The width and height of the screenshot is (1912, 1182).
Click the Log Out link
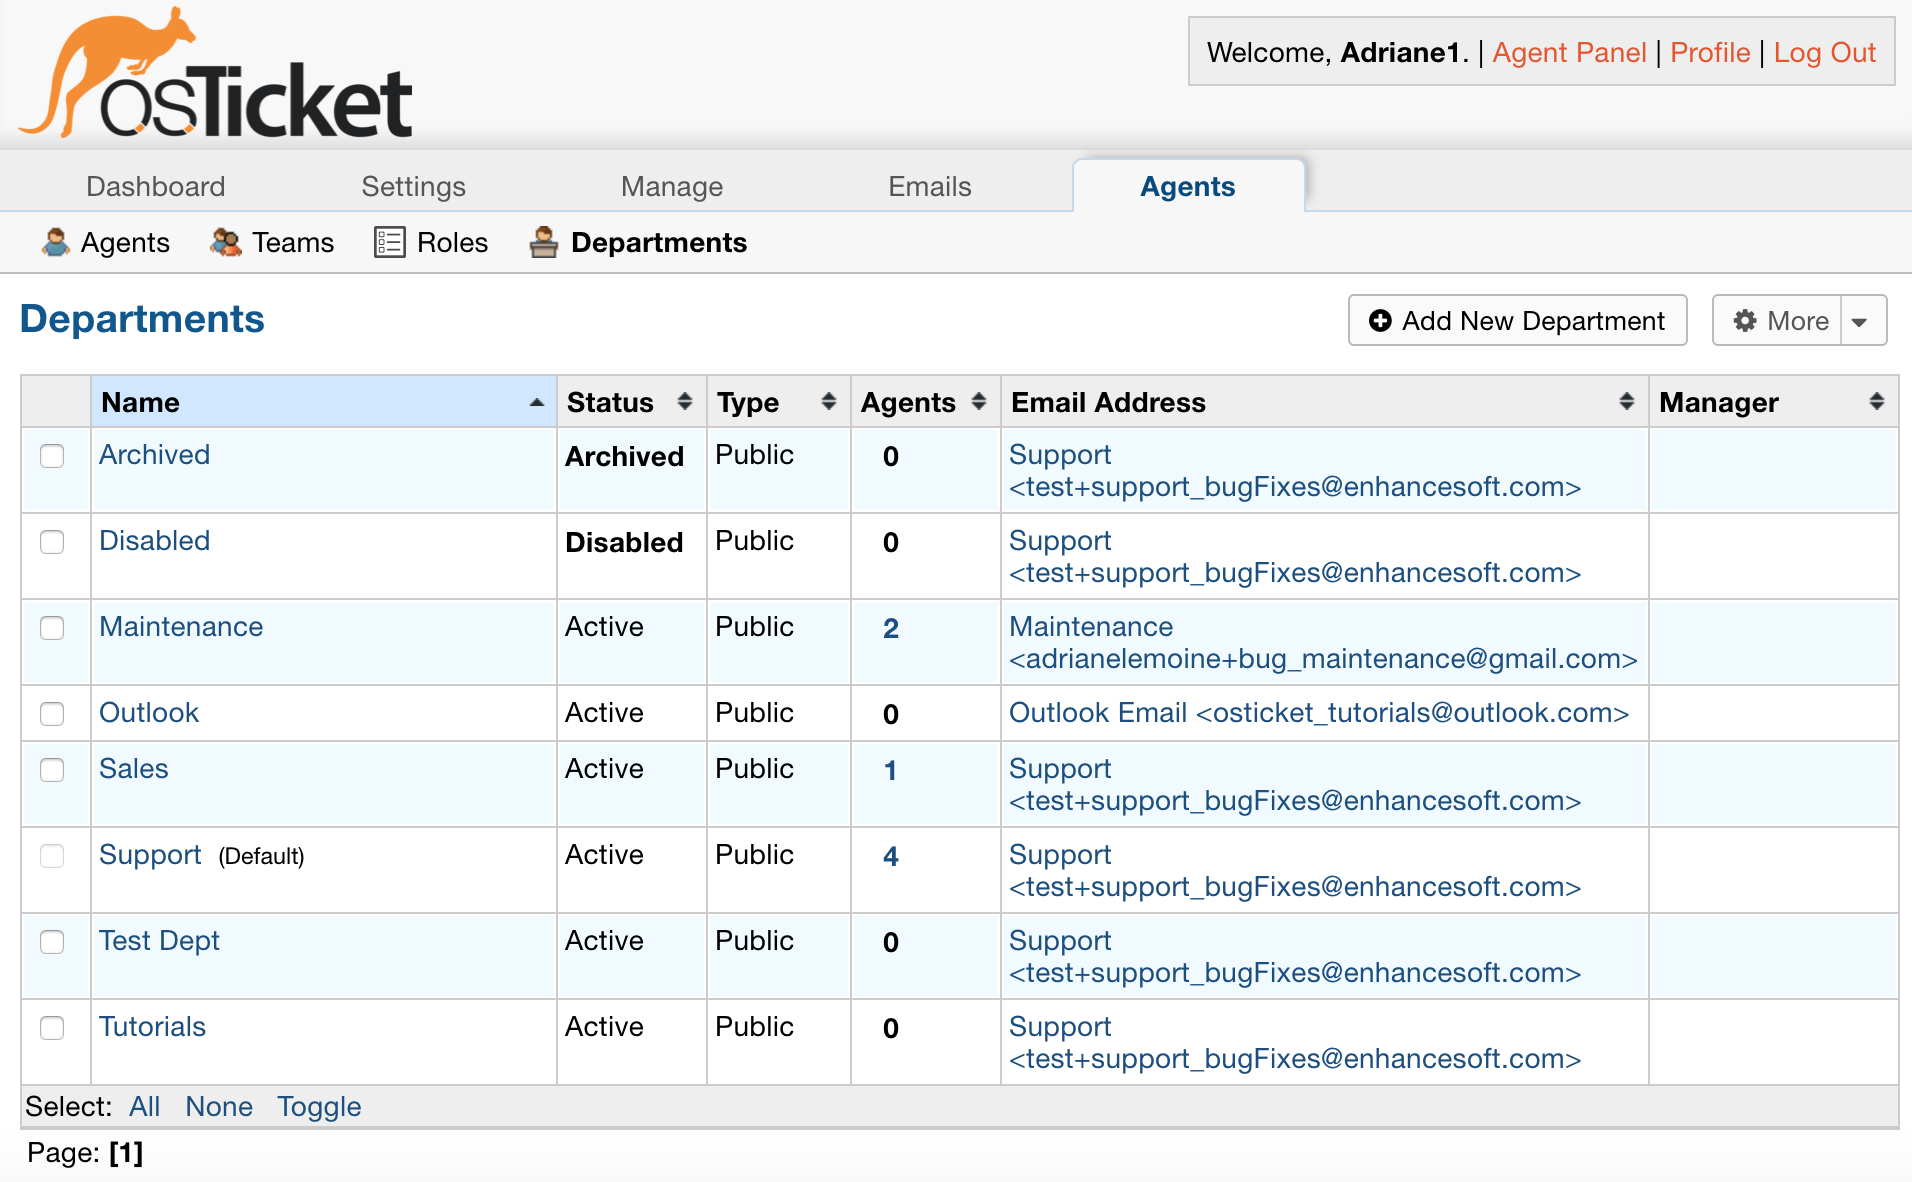pos(1824,53)
